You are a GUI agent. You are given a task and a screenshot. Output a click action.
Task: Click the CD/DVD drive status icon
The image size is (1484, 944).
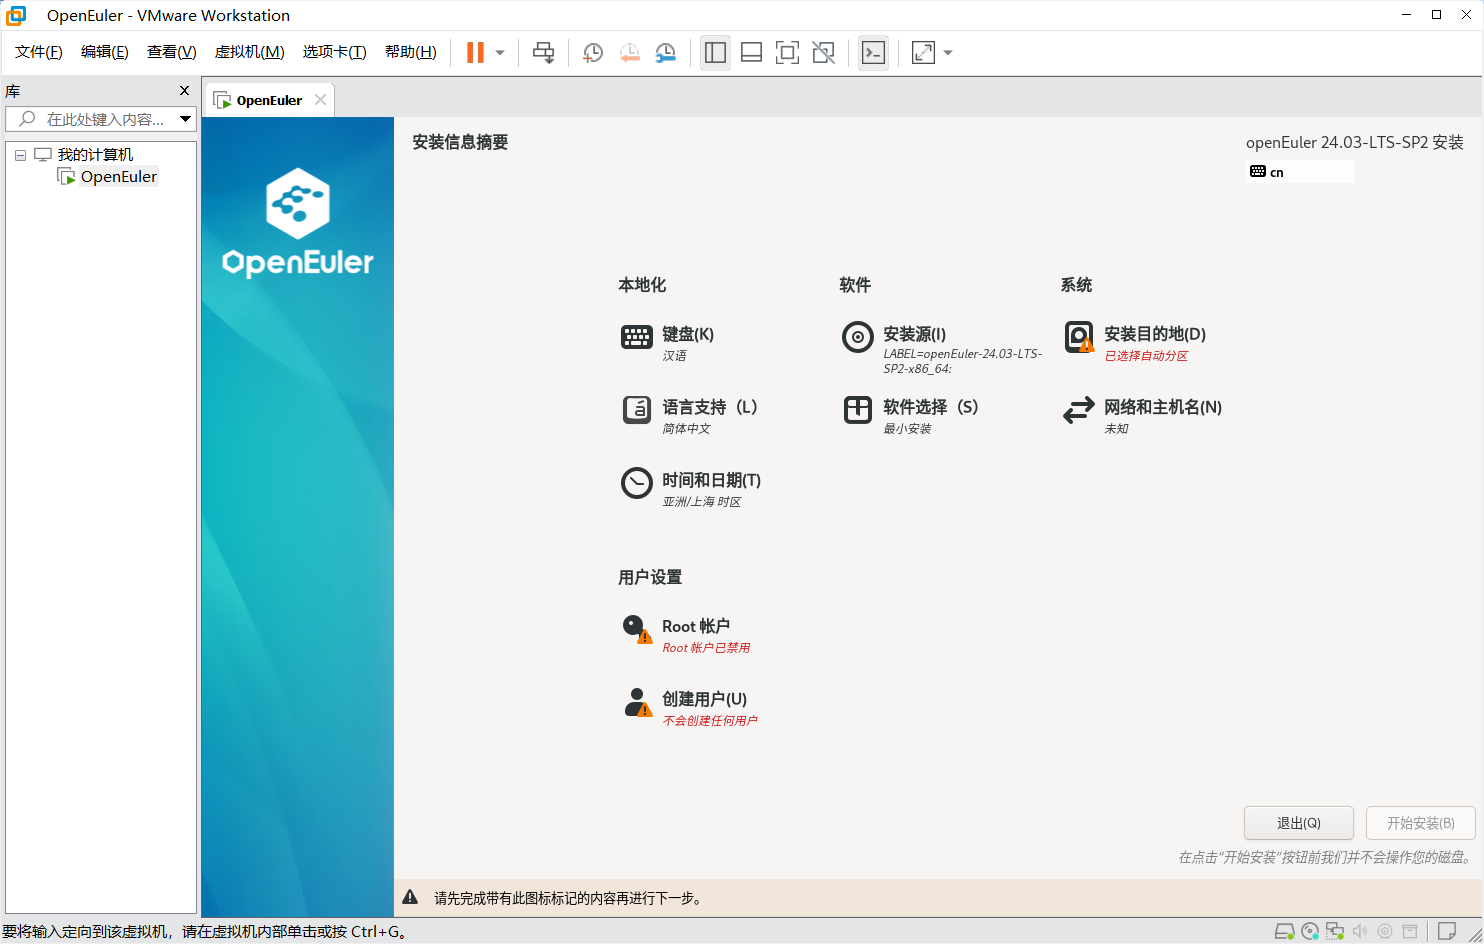pos(1310,931)
